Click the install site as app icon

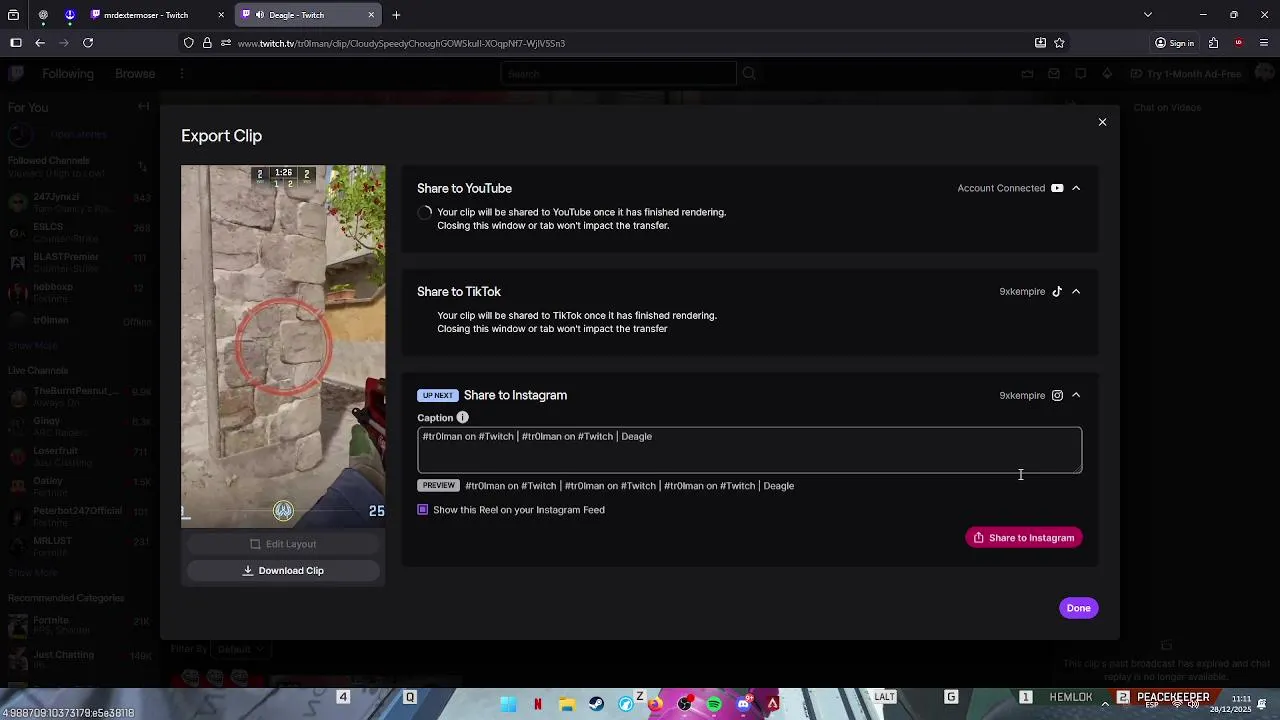coord(1040,43)
